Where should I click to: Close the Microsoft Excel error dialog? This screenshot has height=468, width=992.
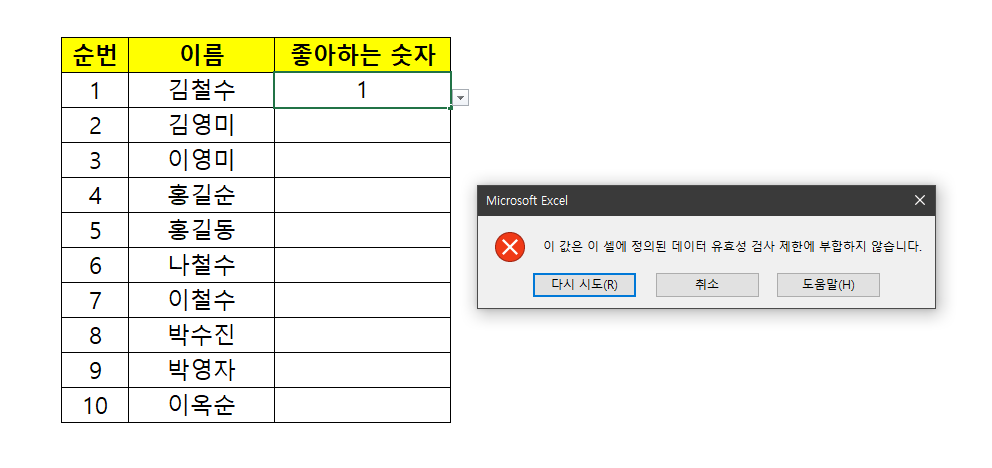pyautogui.click(x=919, y=200)
